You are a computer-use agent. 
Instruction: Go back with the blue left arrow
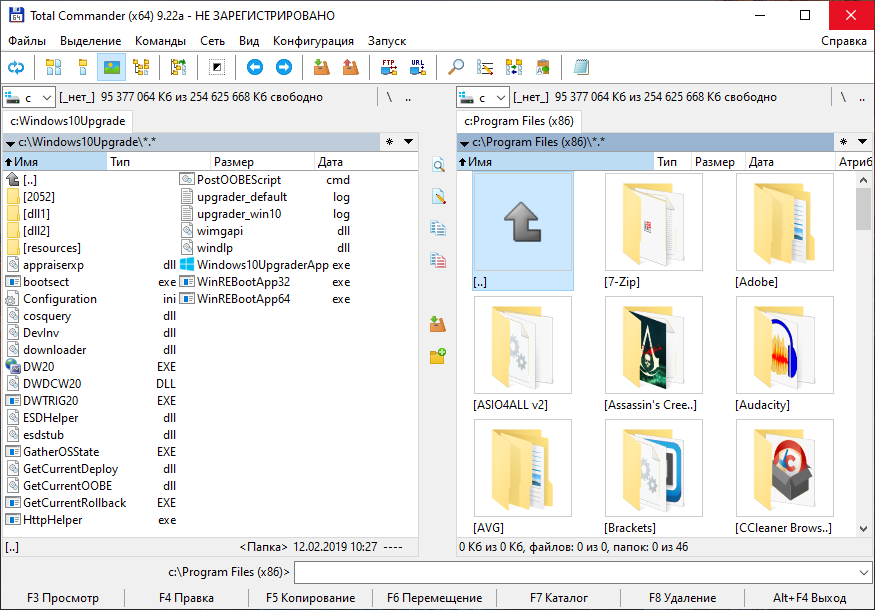pyautogui.click(x=255, y=68)
